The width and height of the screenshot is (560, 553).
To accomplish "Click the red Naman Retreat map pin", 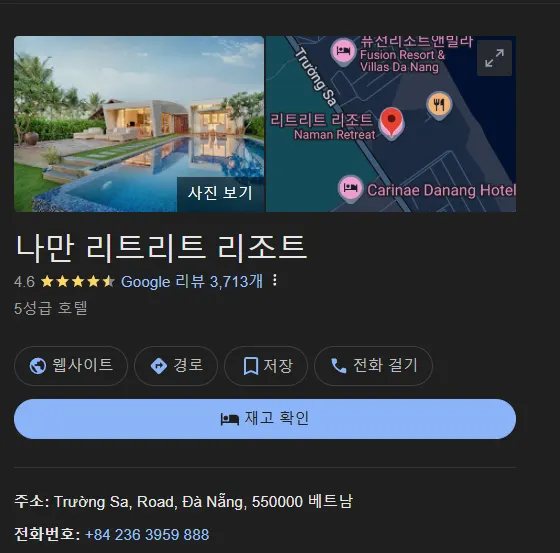I will [x=391, y=123].
